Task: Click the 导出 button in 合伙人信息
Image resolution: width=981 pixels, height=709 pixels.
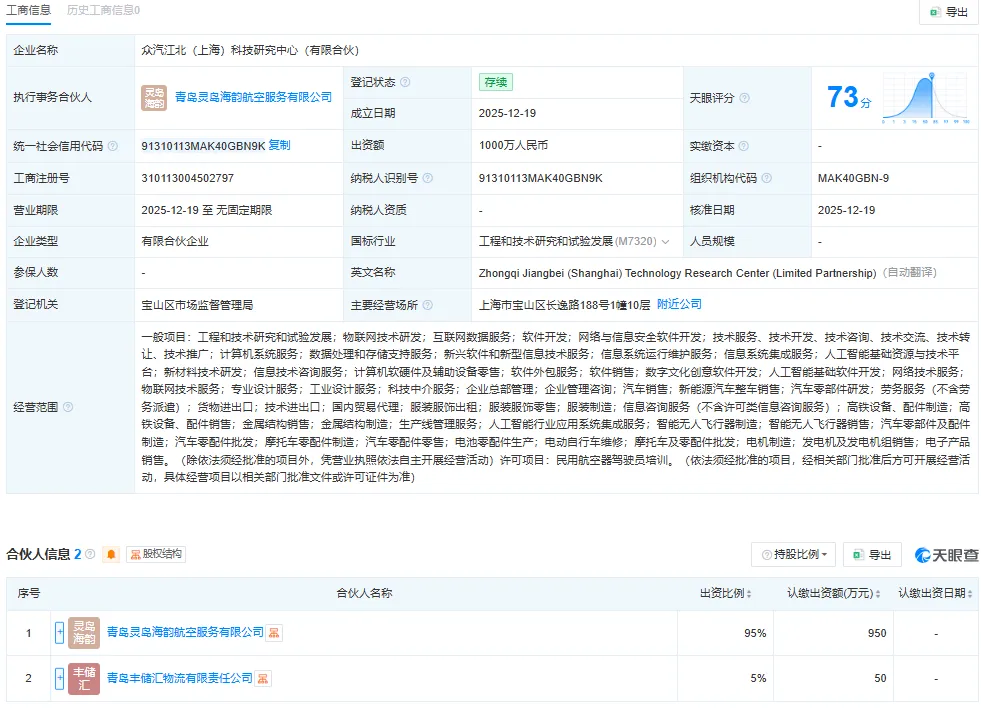Action: [873, 554]
